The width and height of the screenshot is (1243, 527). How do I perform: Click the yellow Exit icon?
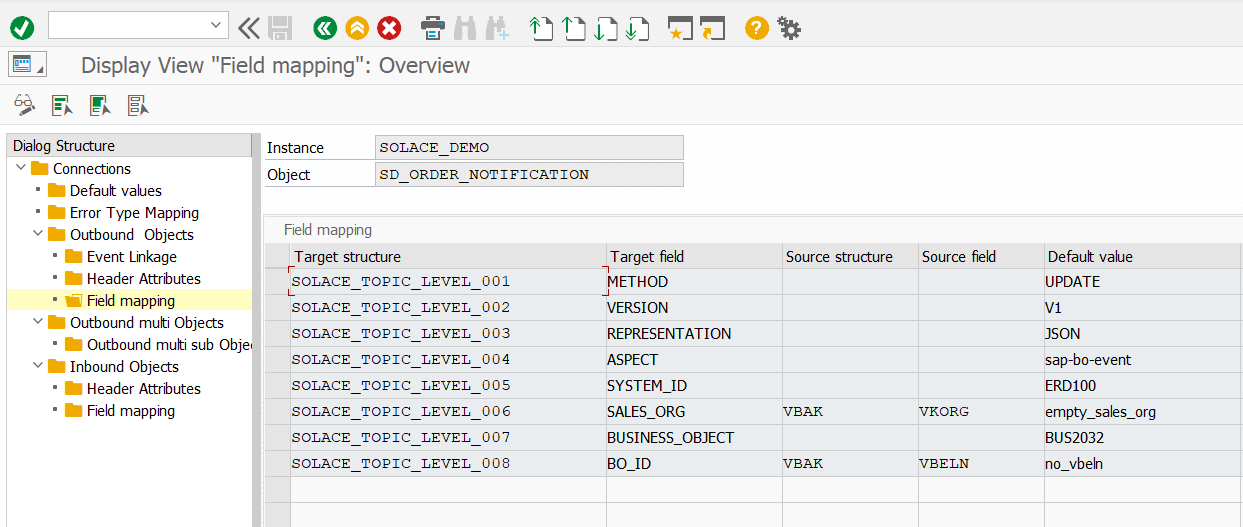pyautogui.click(x=357, y=28)
